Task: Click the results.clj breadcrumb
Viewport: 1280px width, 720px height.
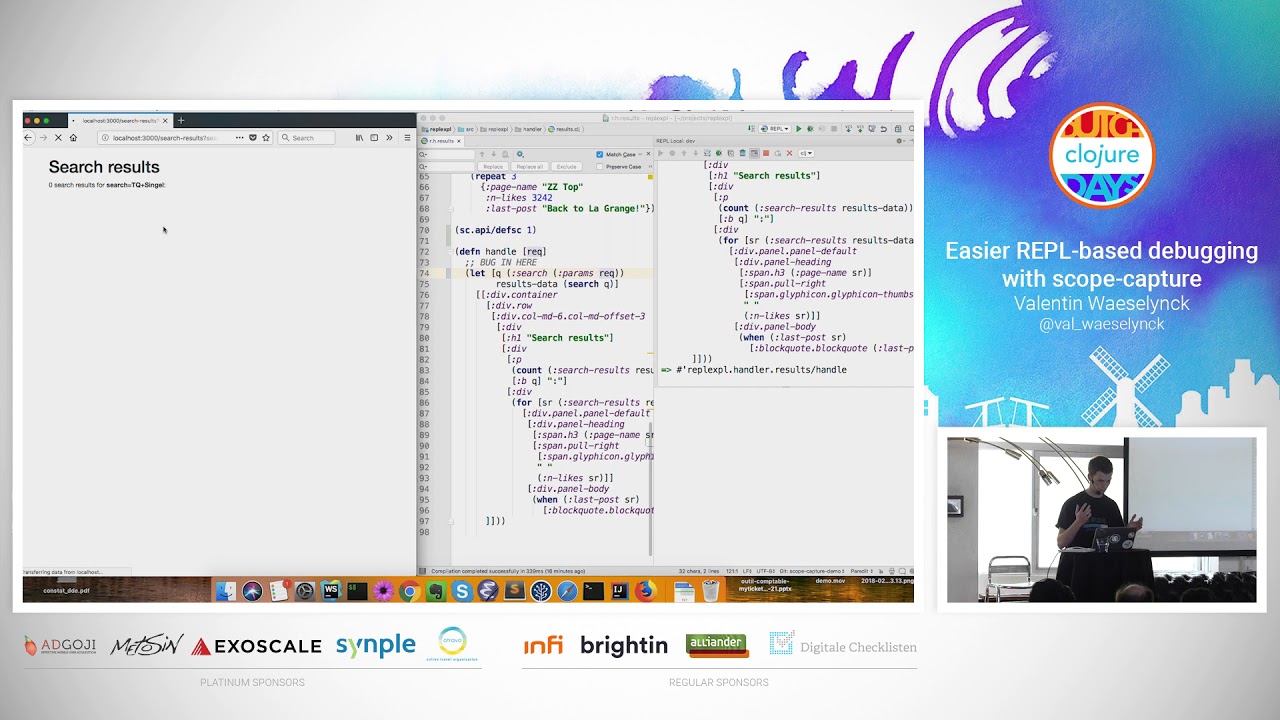Action: click(564, 129)
